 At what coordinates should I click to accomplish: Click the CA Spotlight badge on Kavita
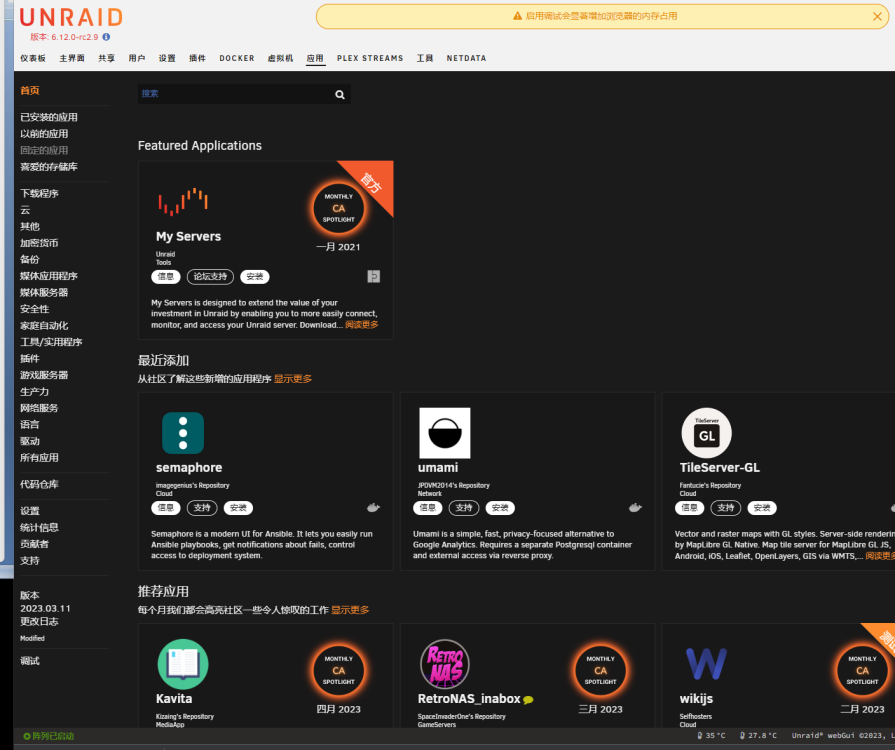(338, 671)
